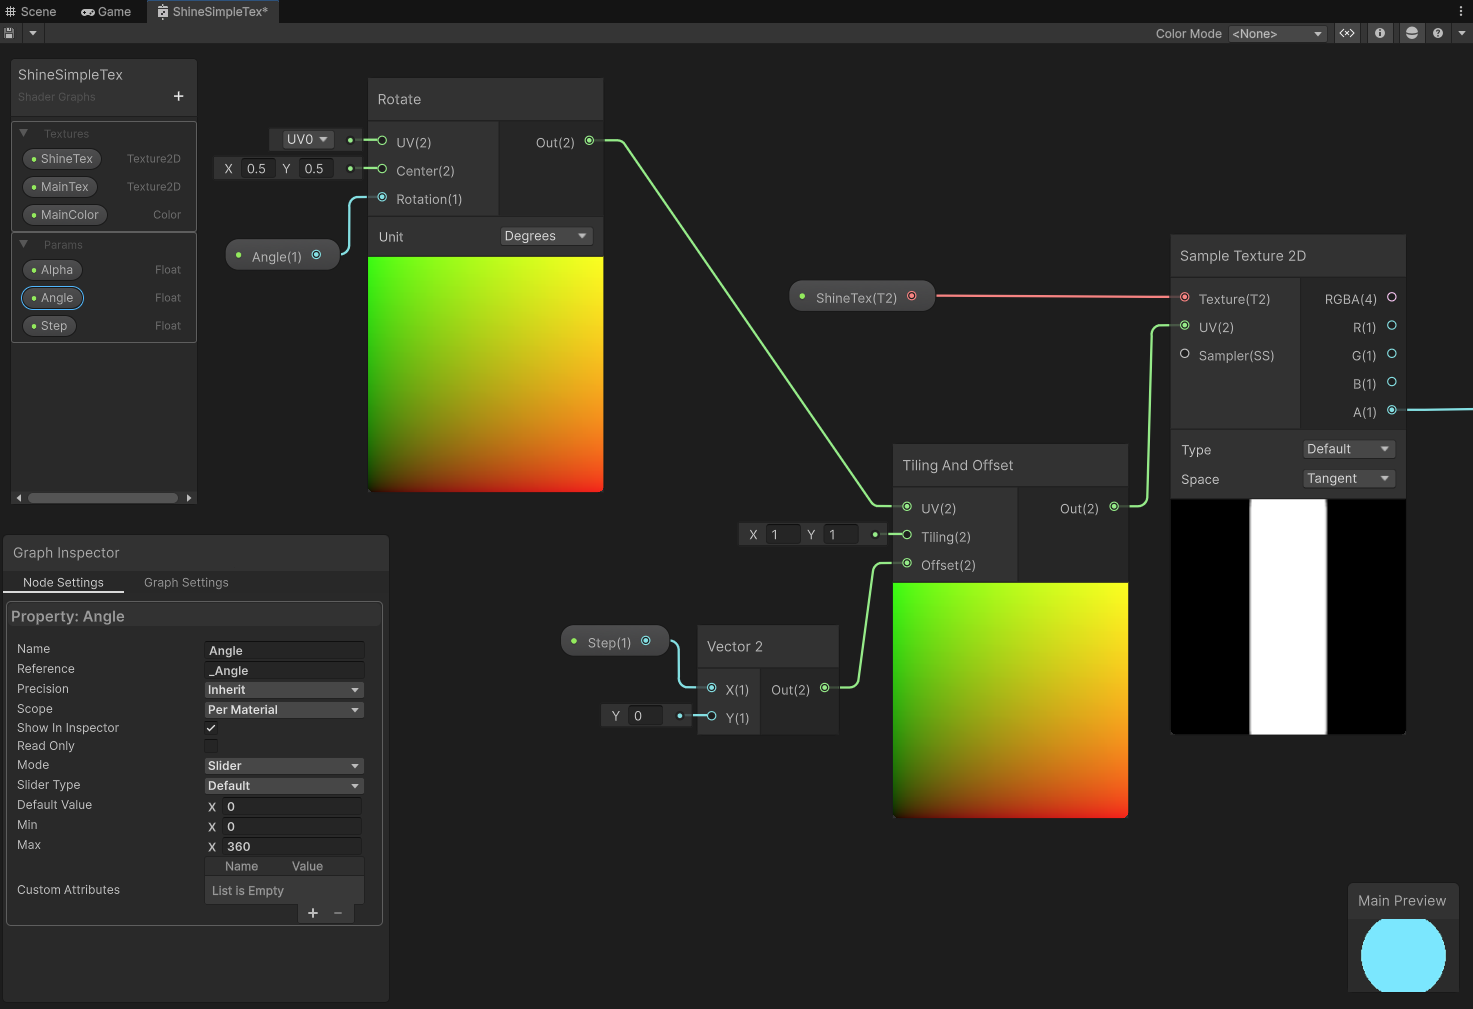Image resolution: width=1473 pixels, height=1009 pixels.
Task: Open the Color Mode dropdown
Action: [1277, 34]
